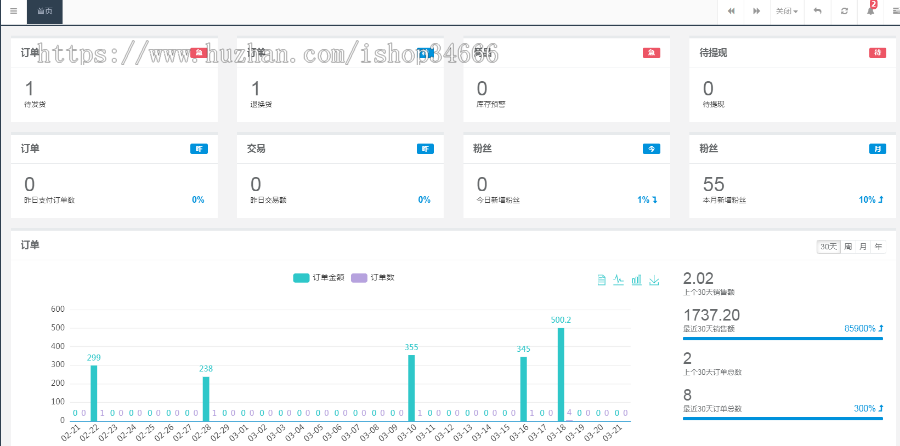
Task: Open the 首页 tab
Action: (x=45, y=11)
